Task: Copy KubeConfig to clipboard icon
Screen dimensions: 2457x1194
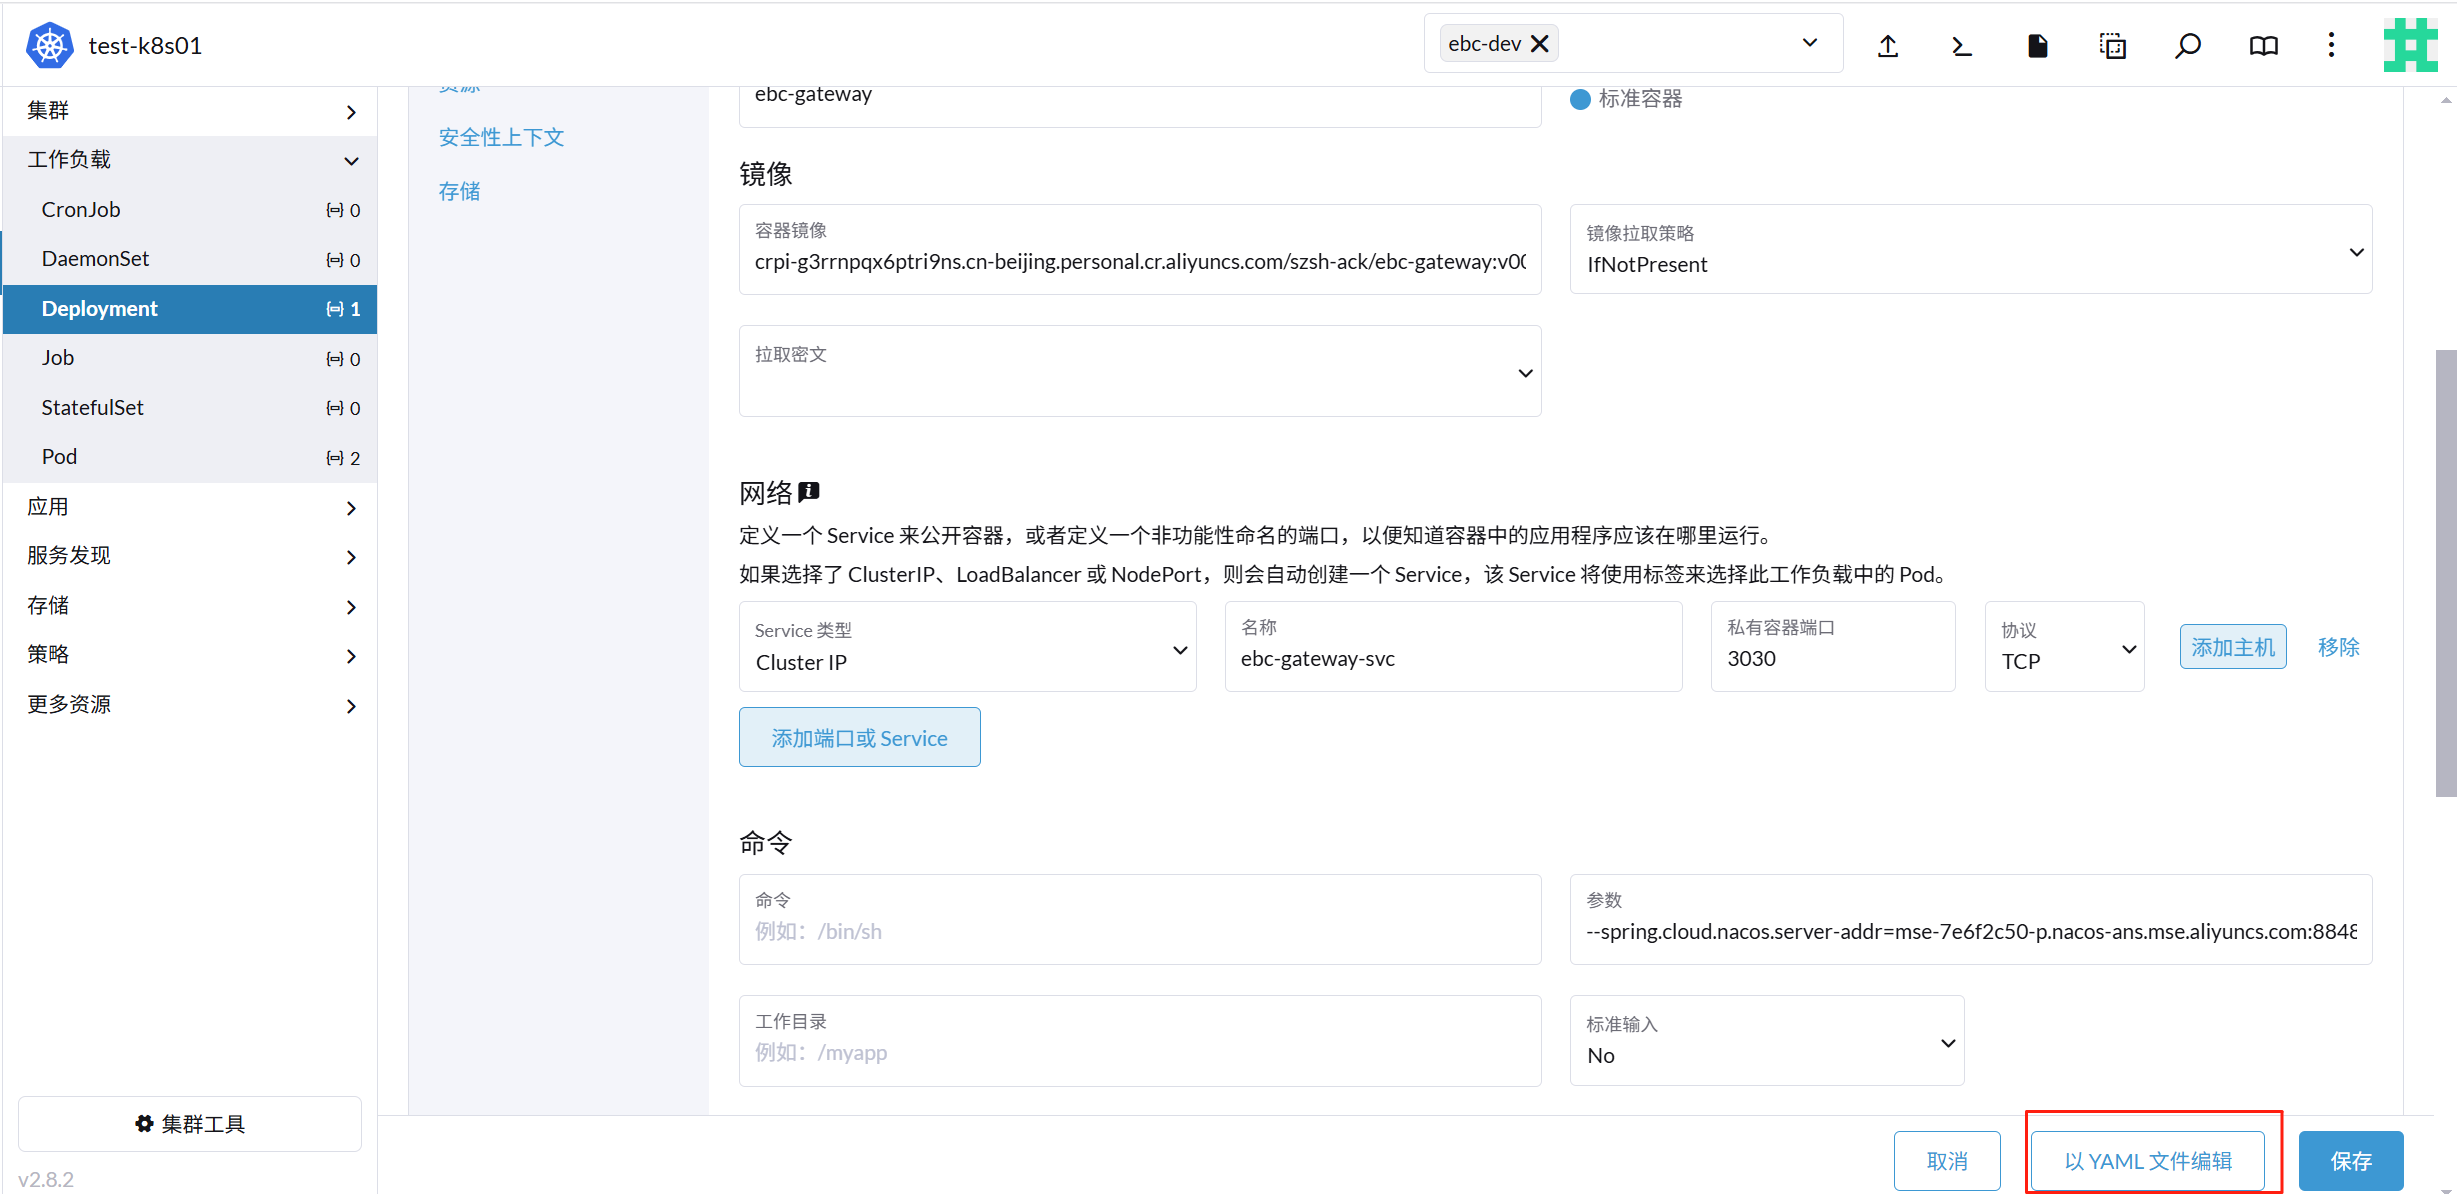Action: coord(2112,45)
